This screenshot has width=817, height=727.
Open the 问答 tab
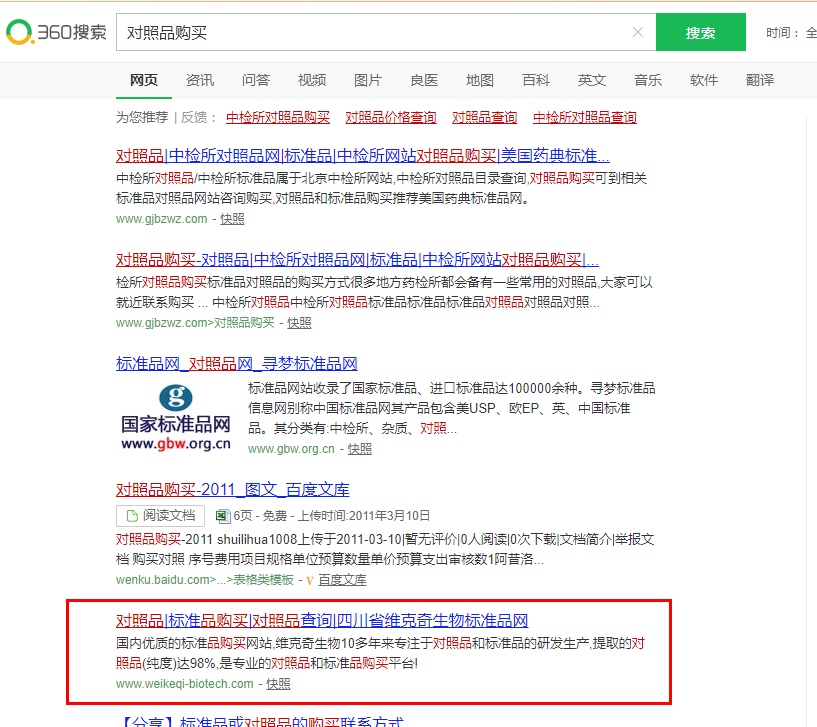[255, 80]
